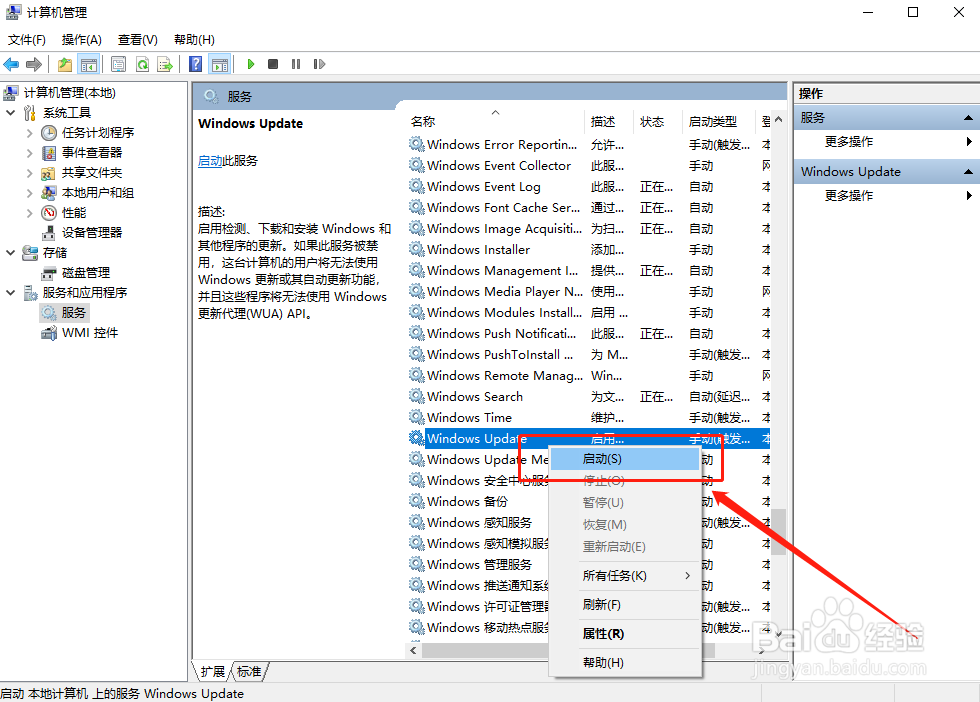Expand the 事件查看器 node chevron

(29, 153)
